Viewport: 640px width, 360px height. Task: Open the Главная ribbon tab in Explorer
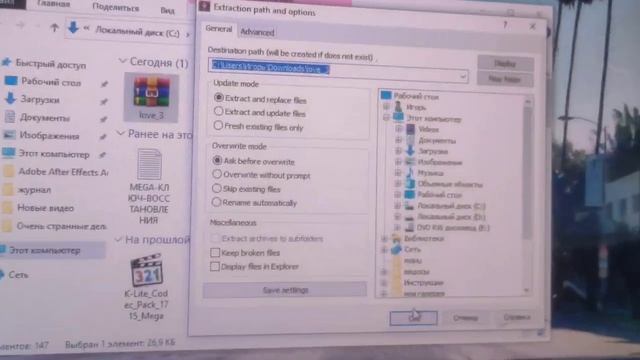53,4
